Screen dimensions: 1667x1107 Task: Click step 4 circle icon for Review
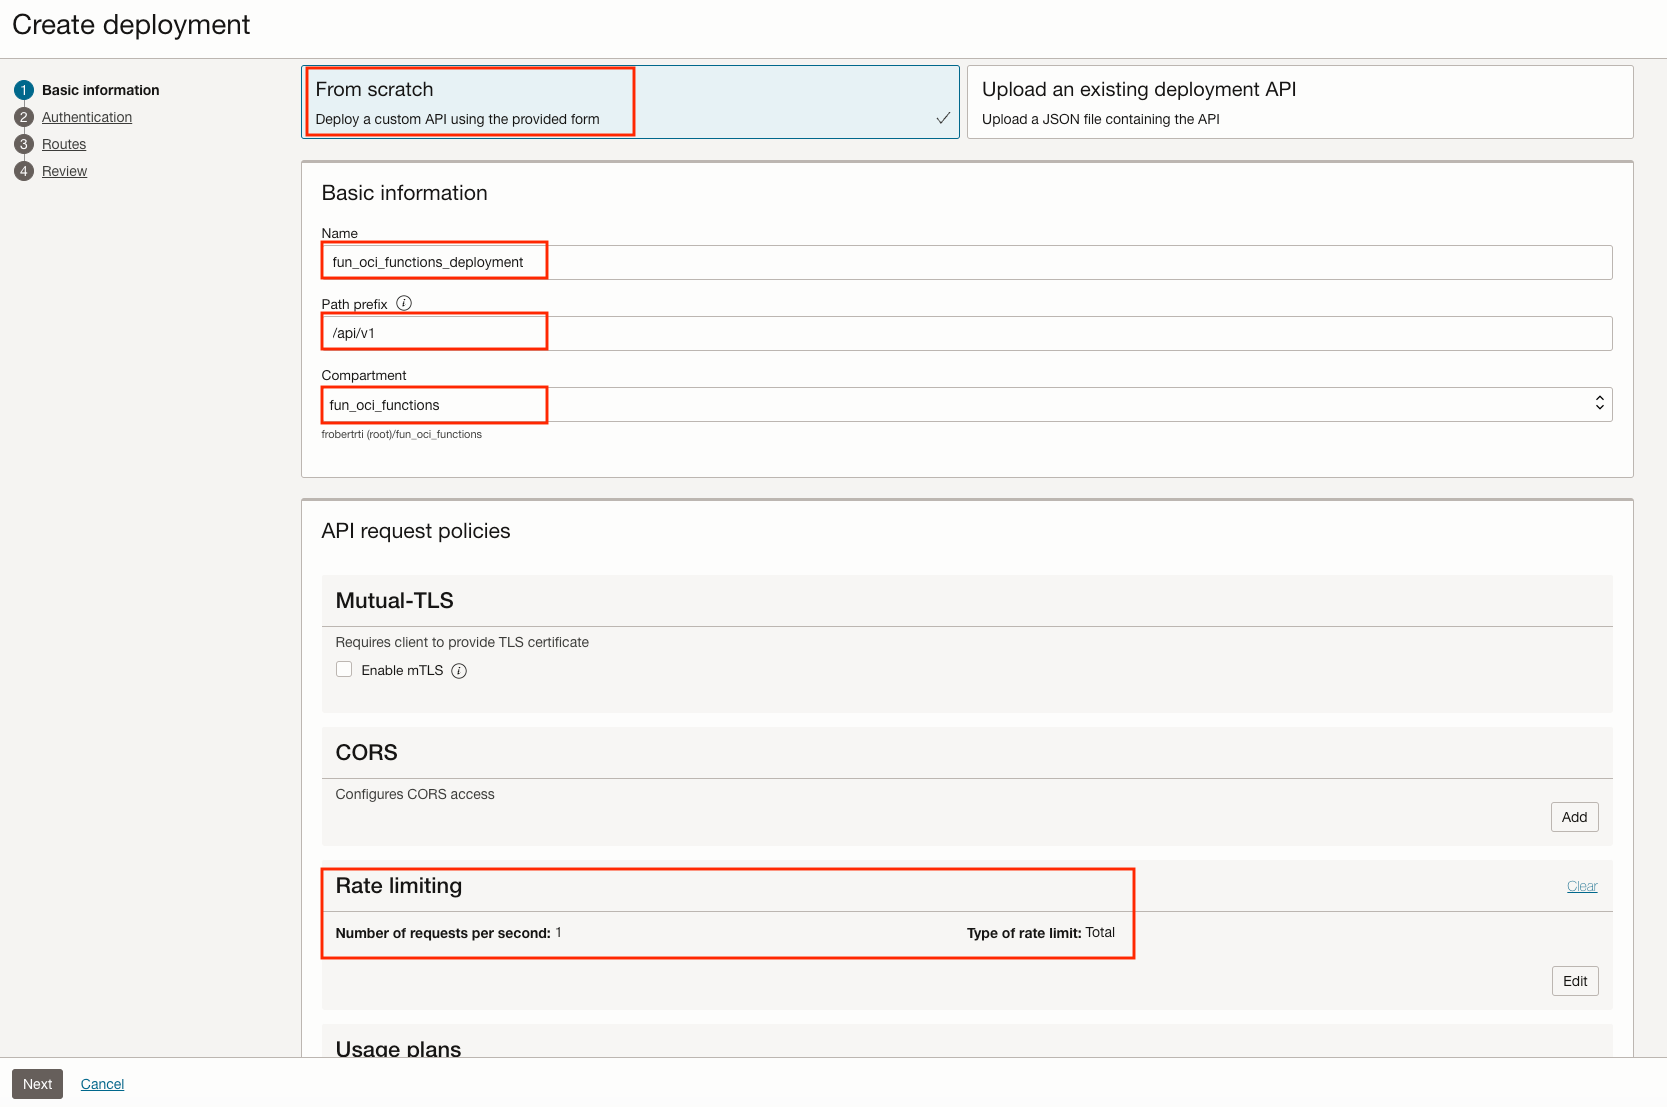click(x=24, y=171)
